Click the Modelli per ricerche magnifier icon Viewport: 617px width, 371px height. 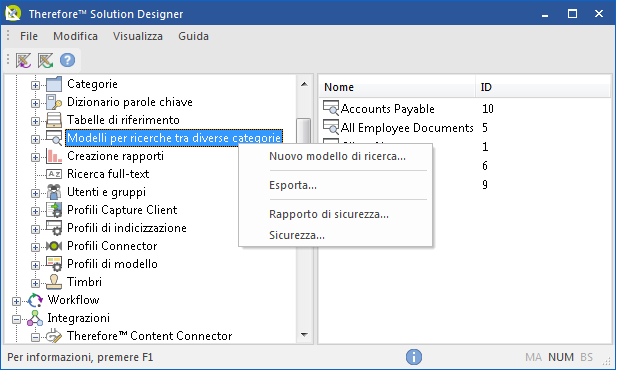click(x=54, y=138)
